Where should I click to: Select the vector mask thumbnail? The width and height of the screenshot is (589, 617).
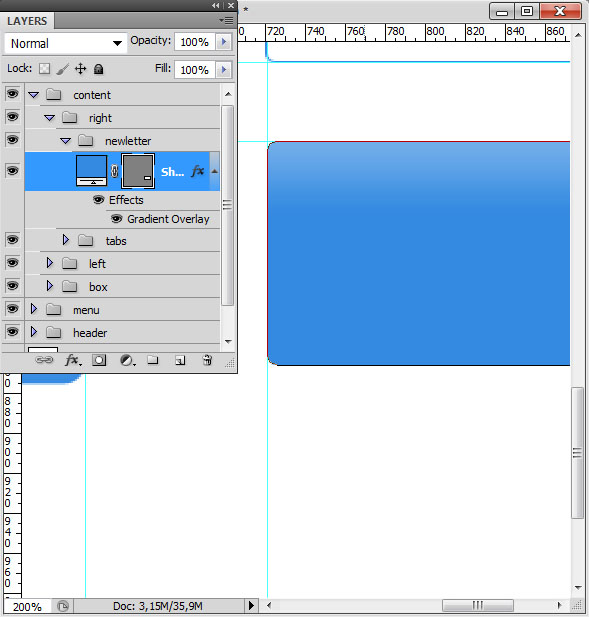coord(138,171)
